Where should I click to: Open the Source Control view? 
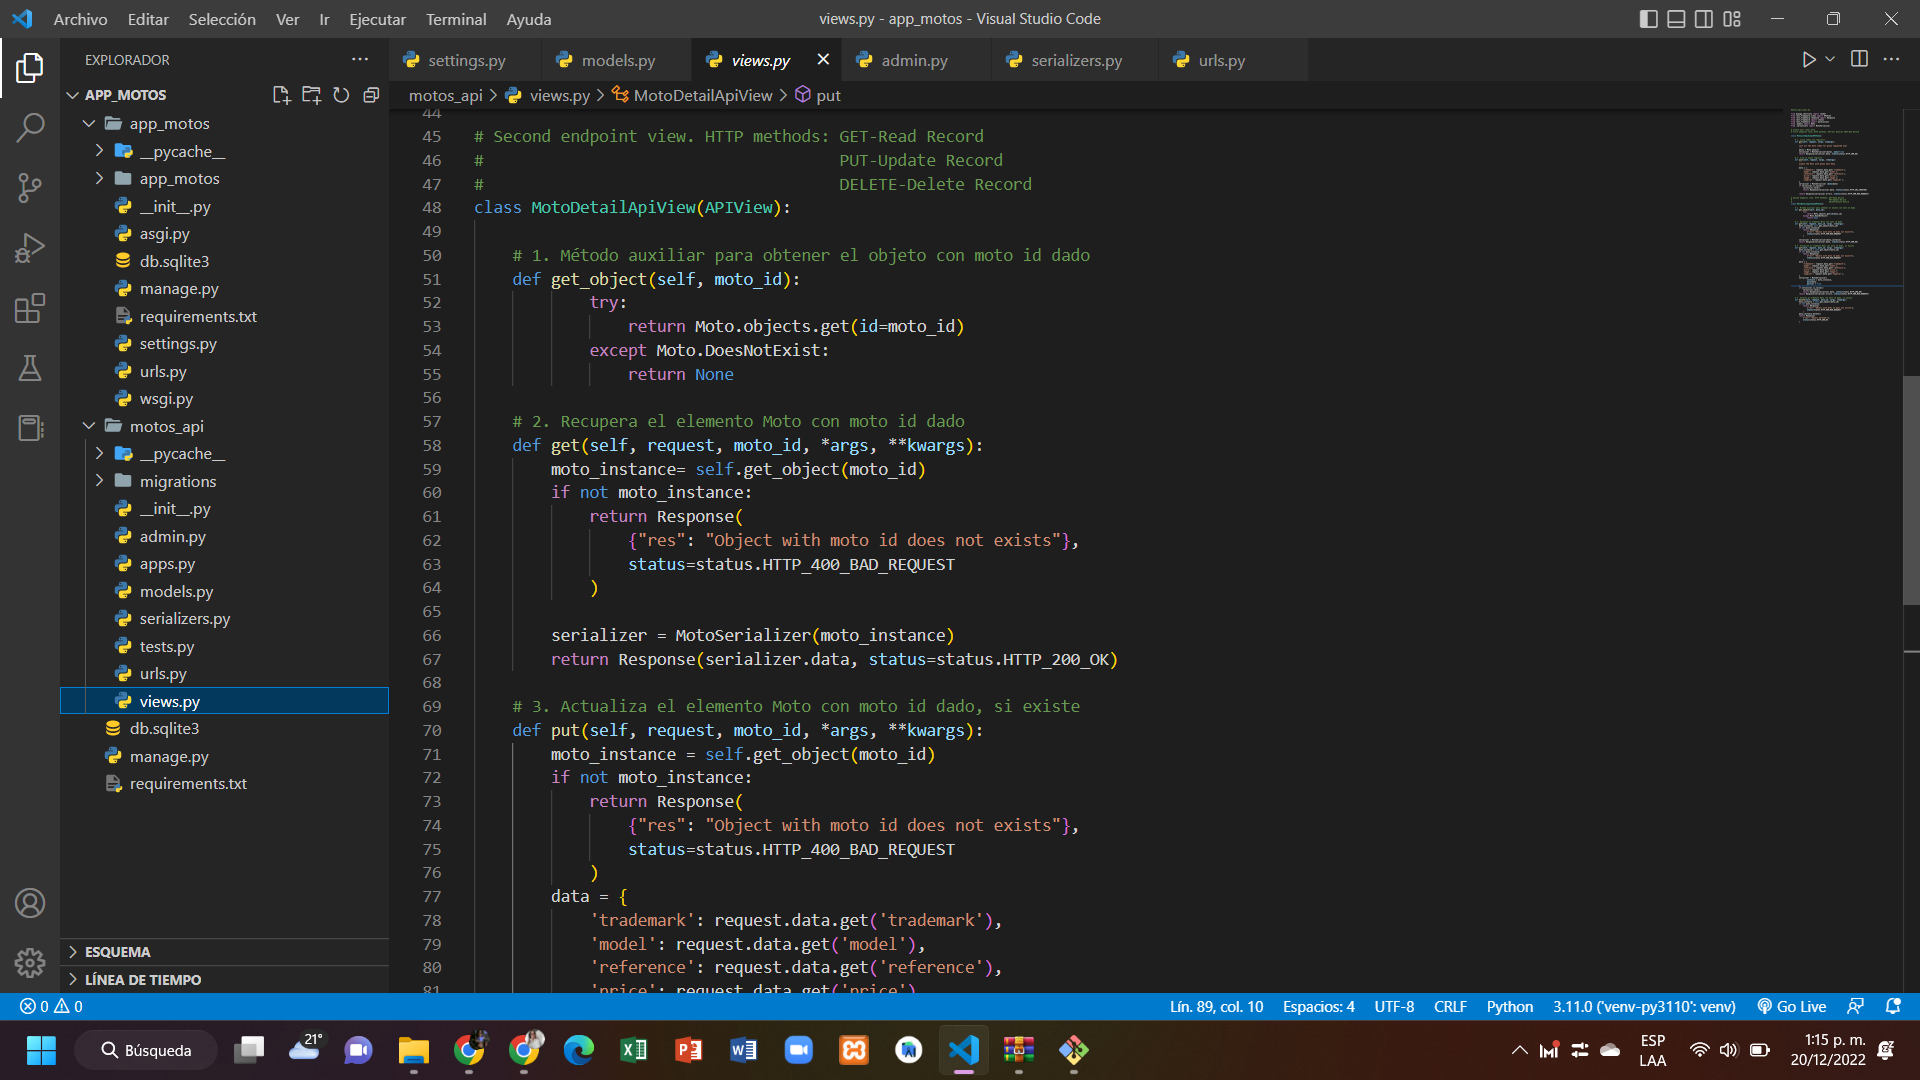tap(30, 187)
